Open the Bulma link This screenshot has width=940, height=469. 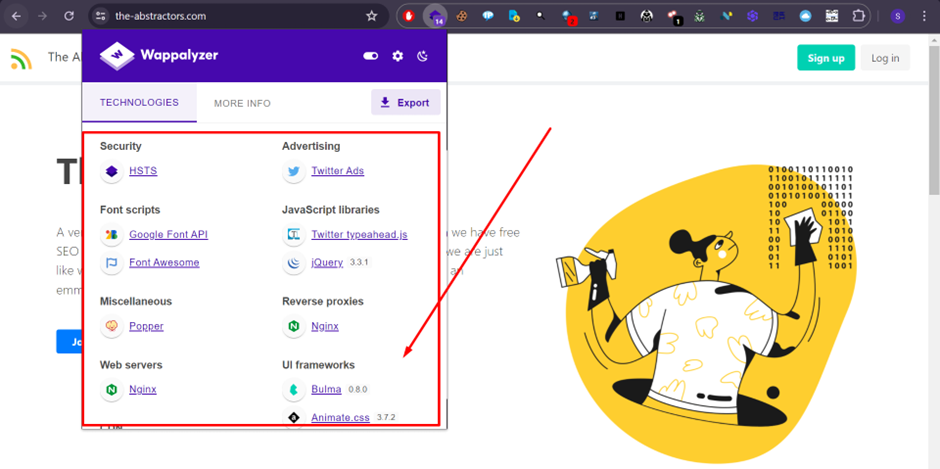coord(326,389)
